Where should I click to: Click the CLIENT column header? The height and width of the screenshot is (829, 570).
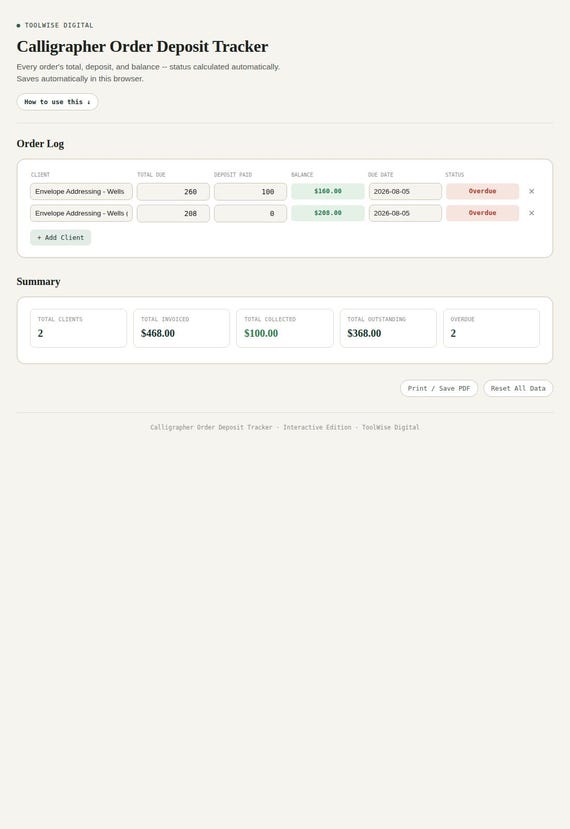pos(40,174)
